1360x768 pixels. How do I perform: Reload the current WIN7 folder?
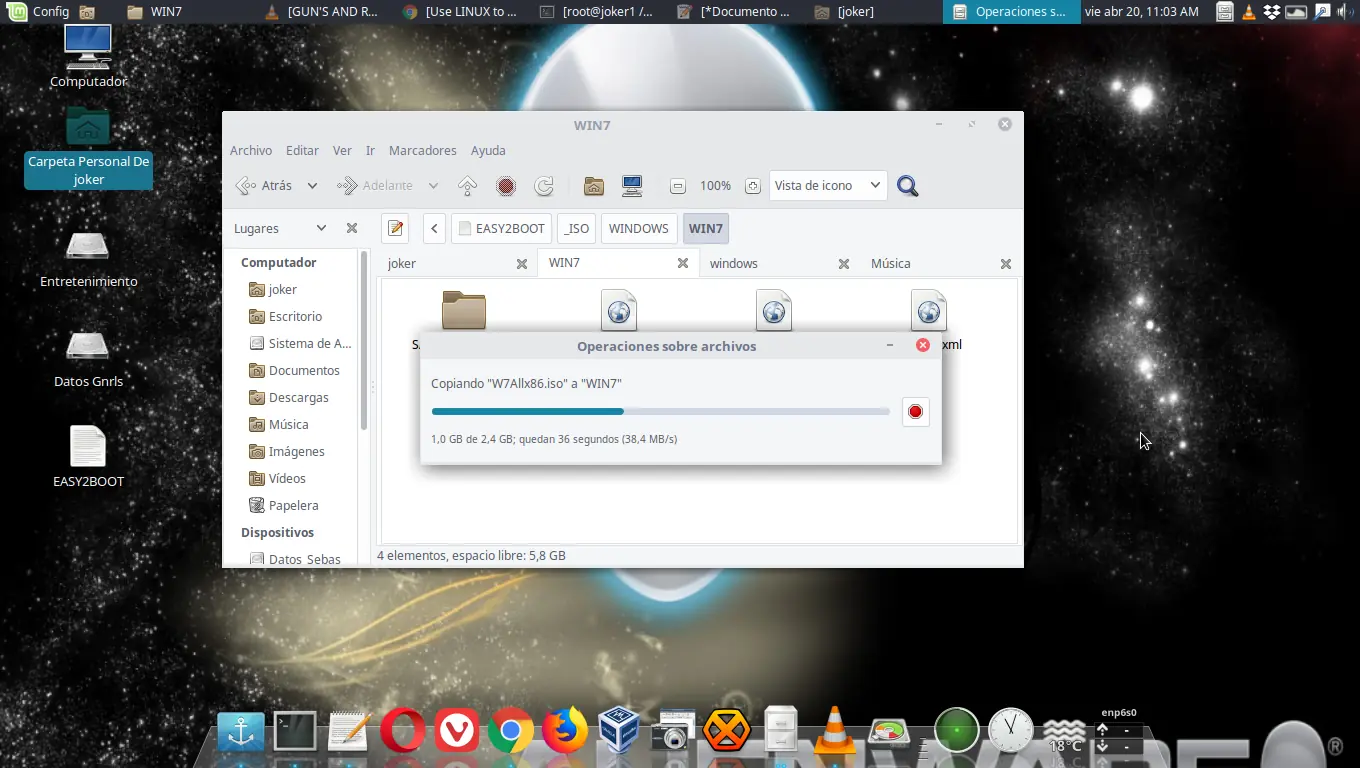point(544,186)
